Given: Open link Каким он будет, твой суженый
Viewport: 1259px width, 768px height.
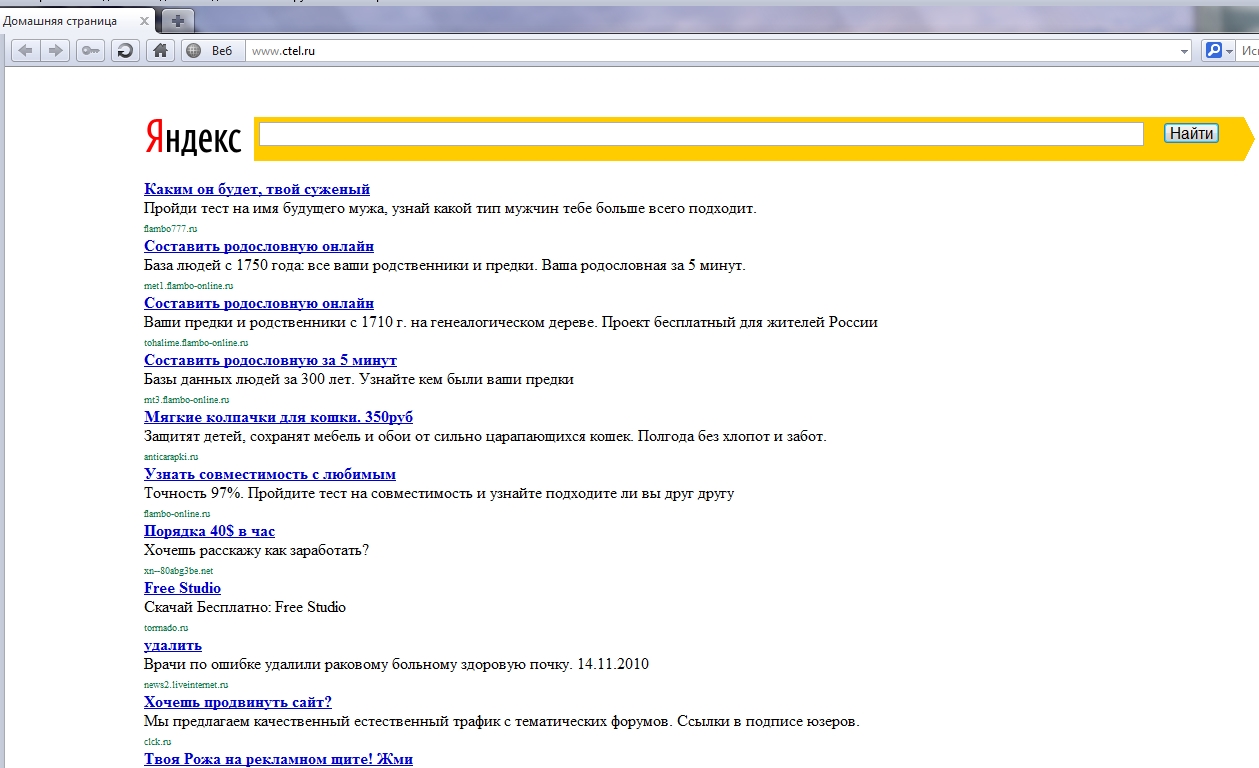Looking at the screenshot, I should tap(257, 189).
